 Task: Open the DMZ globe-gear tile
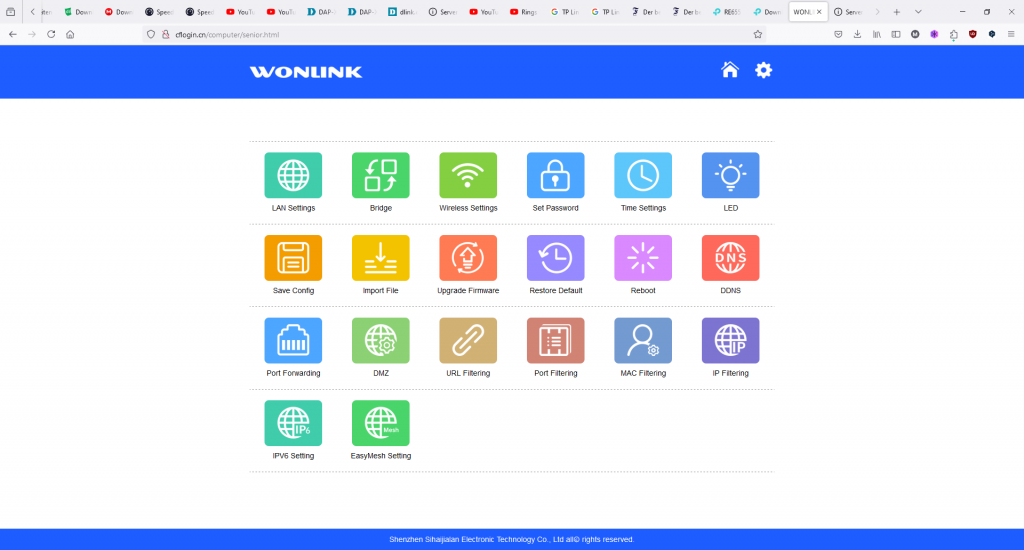coord(381,340)
